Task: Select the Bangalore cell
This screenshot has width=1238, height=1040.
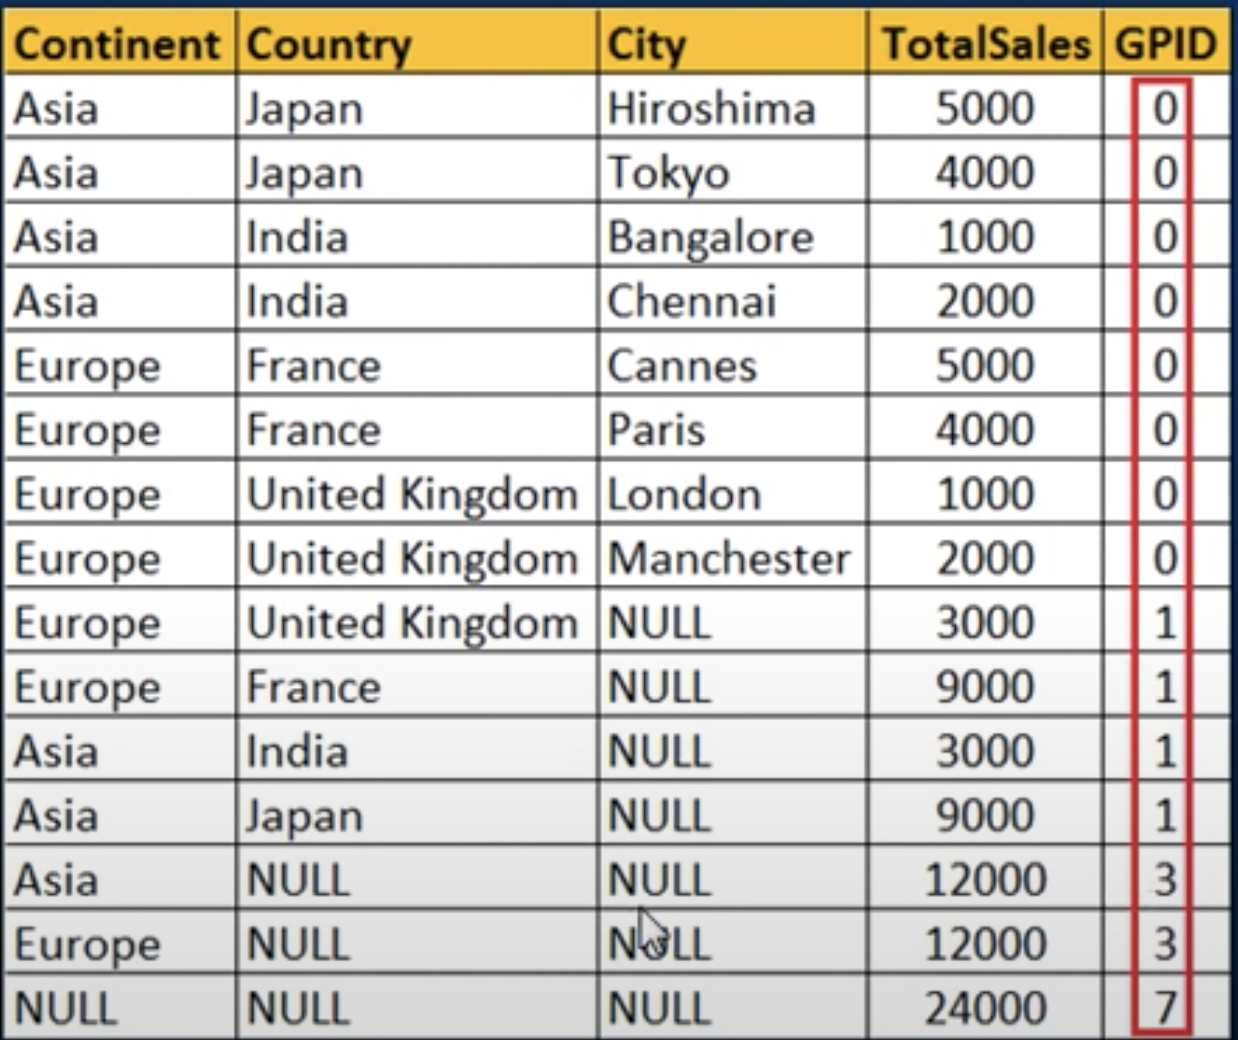Action: coord(733,236)
